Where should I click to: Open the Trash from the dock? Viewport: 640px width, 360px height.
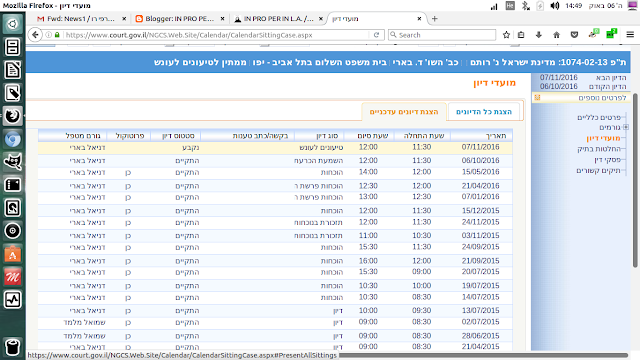pos(12,347)
